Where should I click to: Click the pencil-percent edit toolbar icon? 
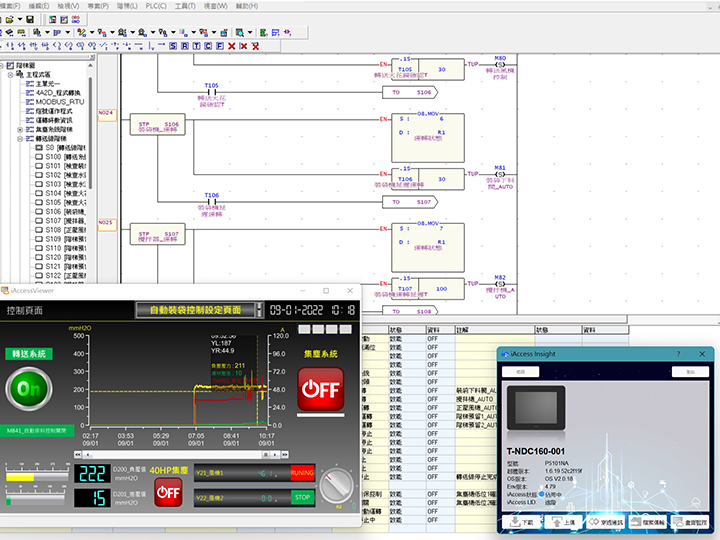point(82,33)
